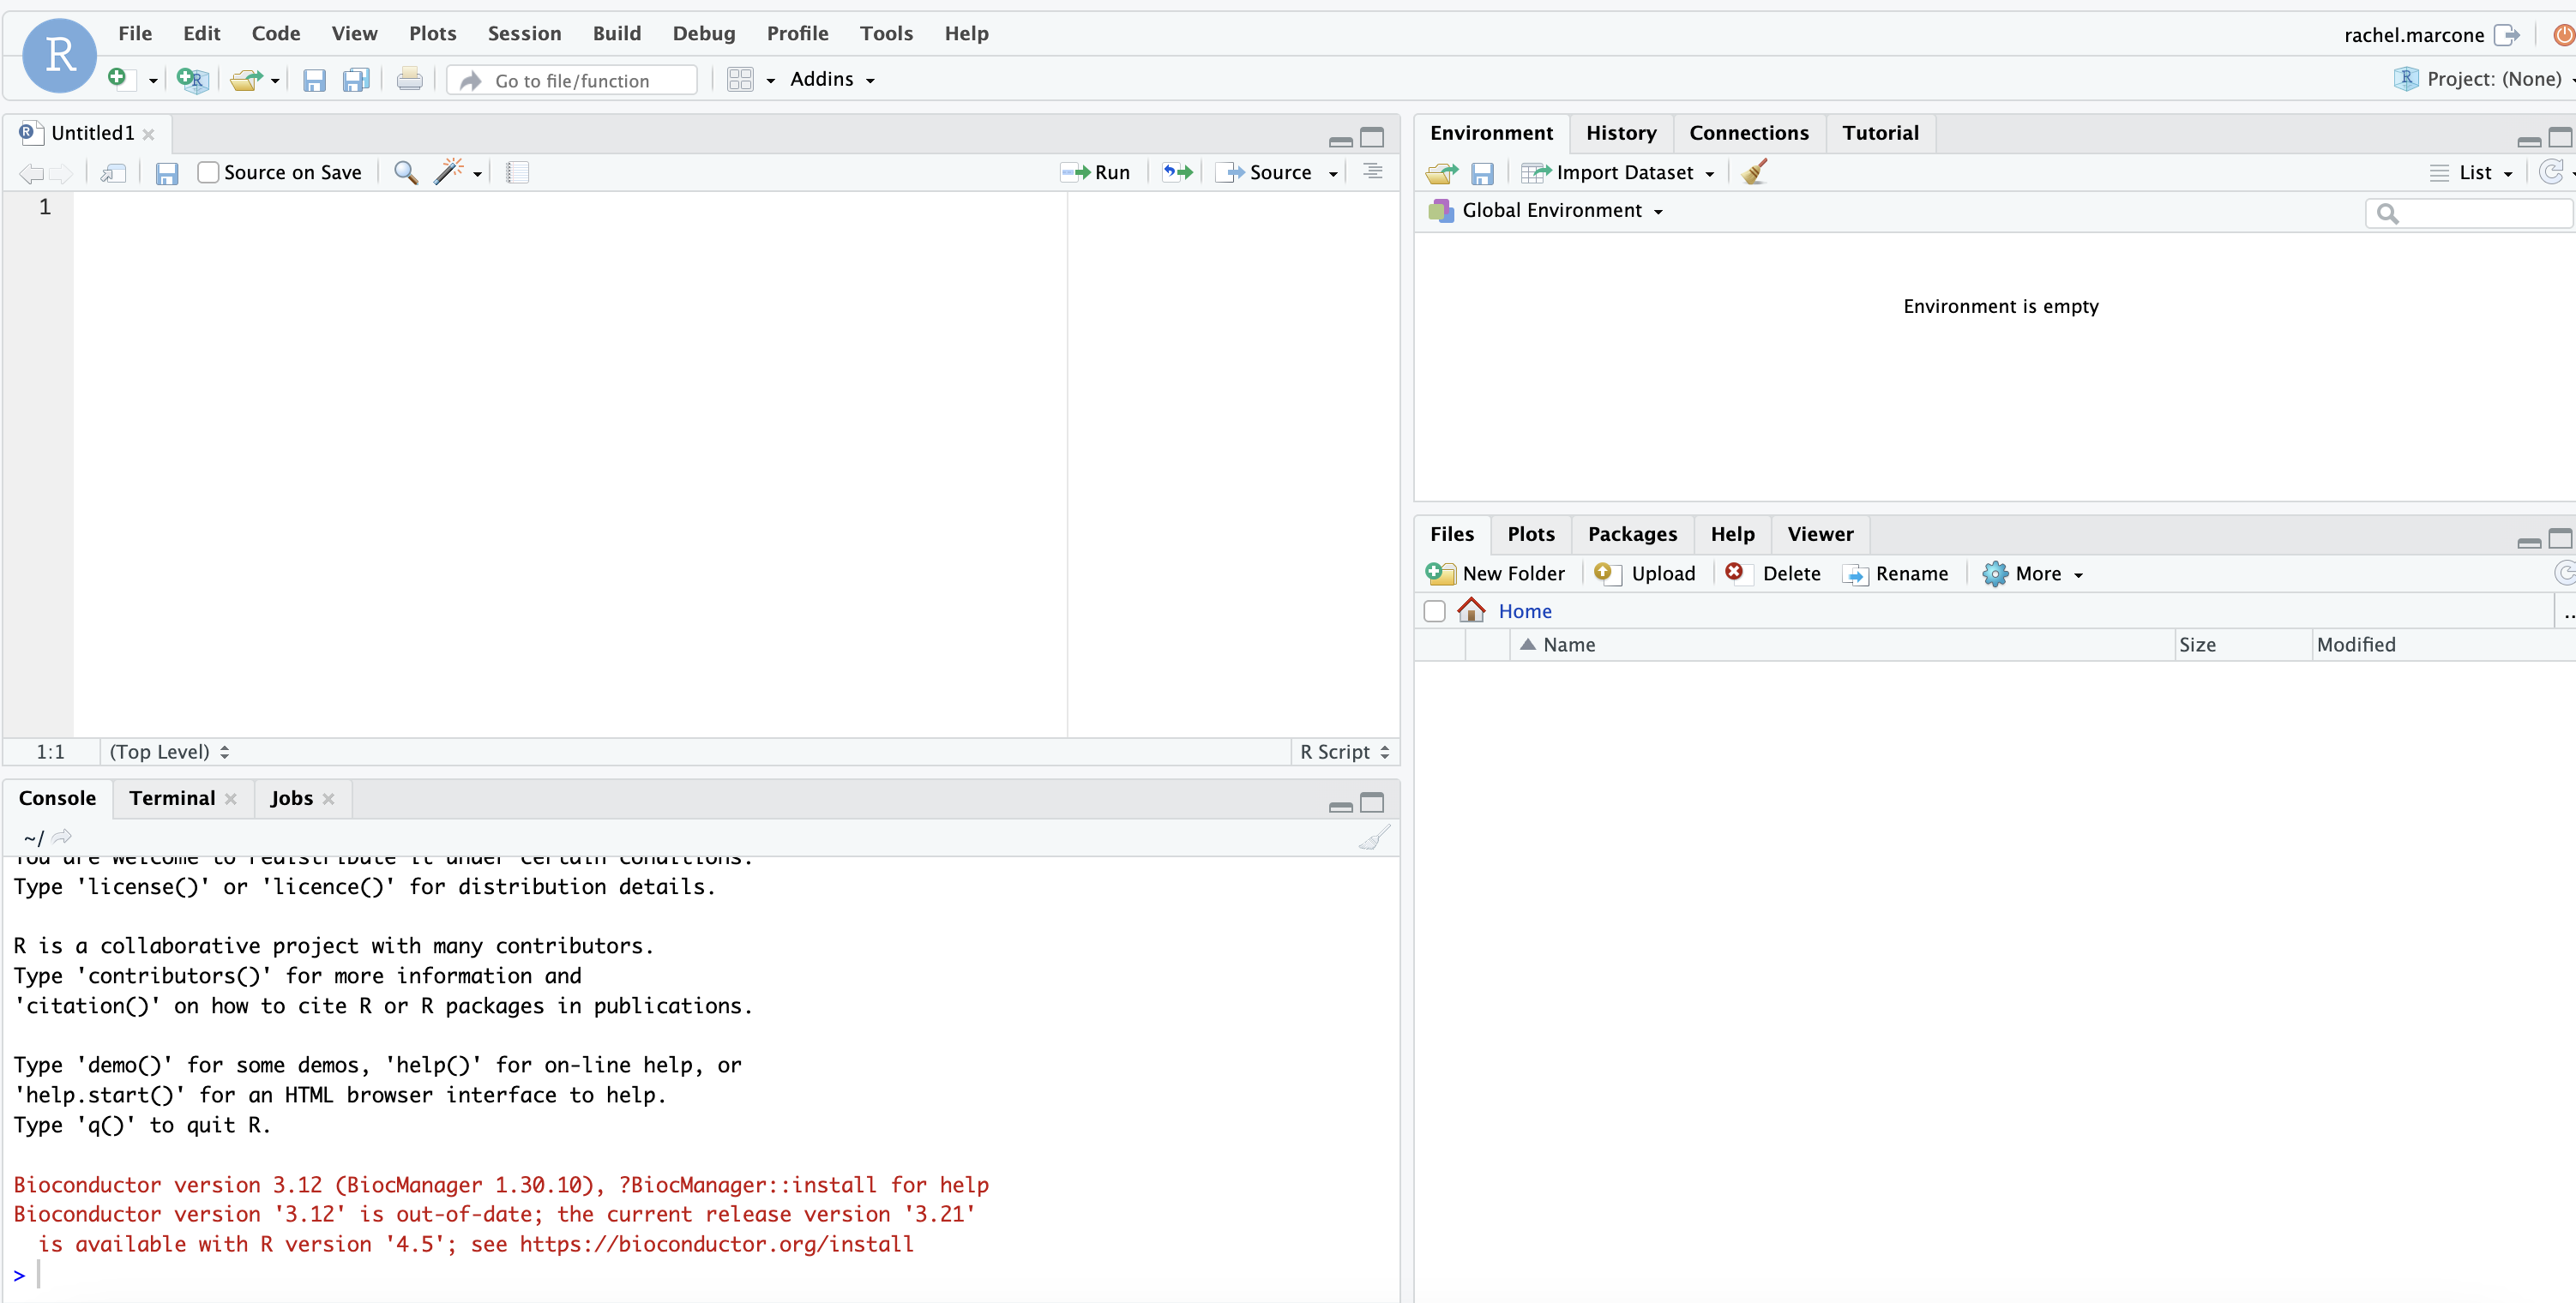
Task: Tick the select-all checkbox beside Home
Action: click(1434, 611)
